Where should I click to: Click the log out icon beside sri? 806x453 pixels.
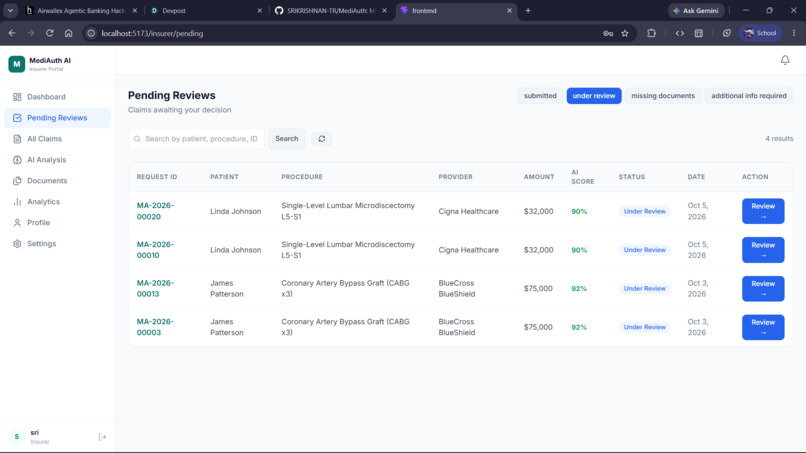point(102,437)
